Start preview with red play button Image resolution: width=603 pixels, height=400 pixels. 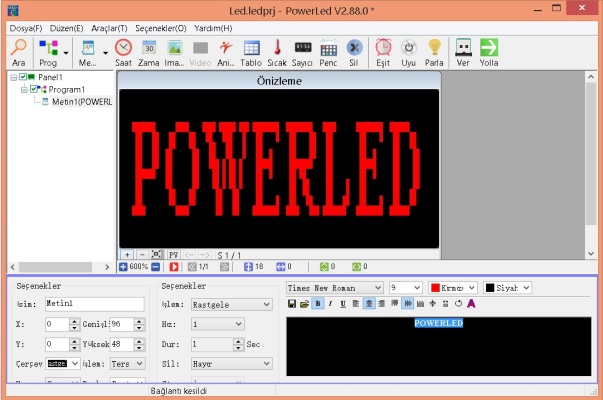(x=174, y=267)
